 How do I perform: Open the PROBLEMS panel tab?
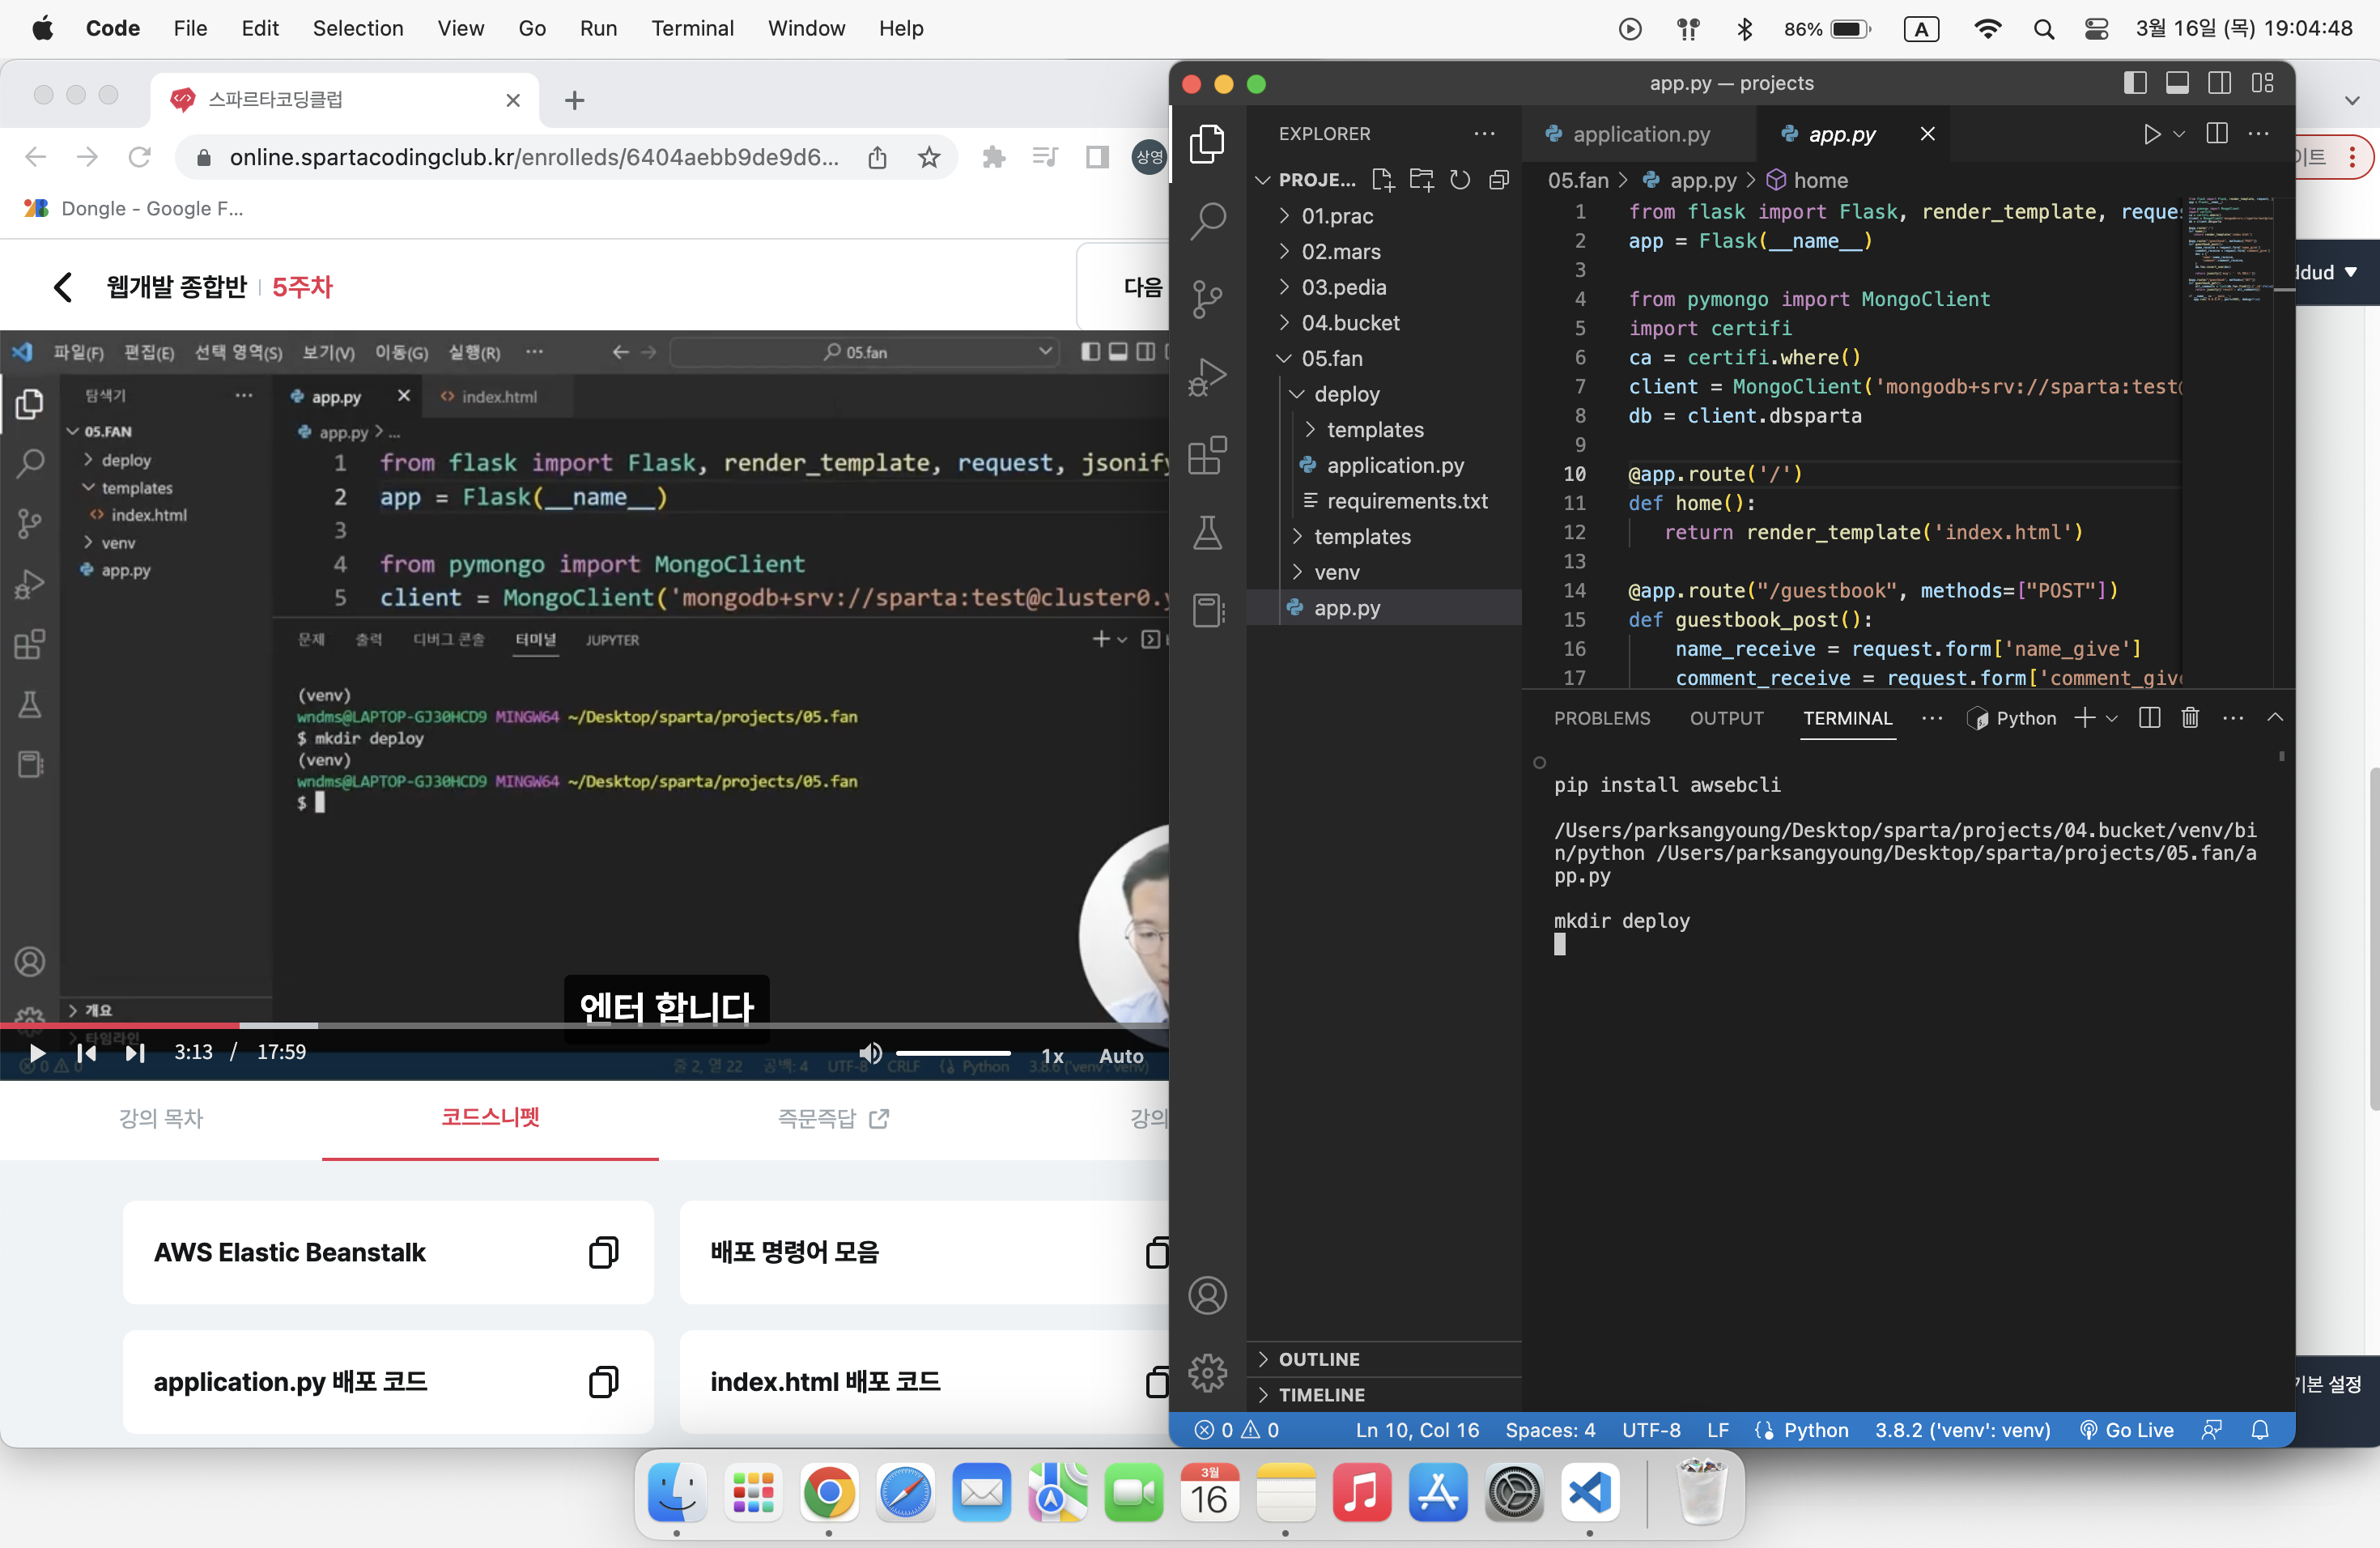1602,718
